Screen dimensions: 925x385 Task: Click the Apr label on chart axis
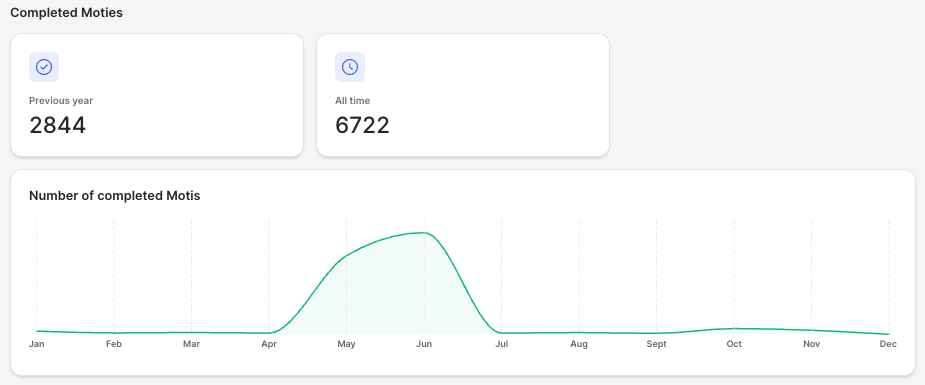269,344
